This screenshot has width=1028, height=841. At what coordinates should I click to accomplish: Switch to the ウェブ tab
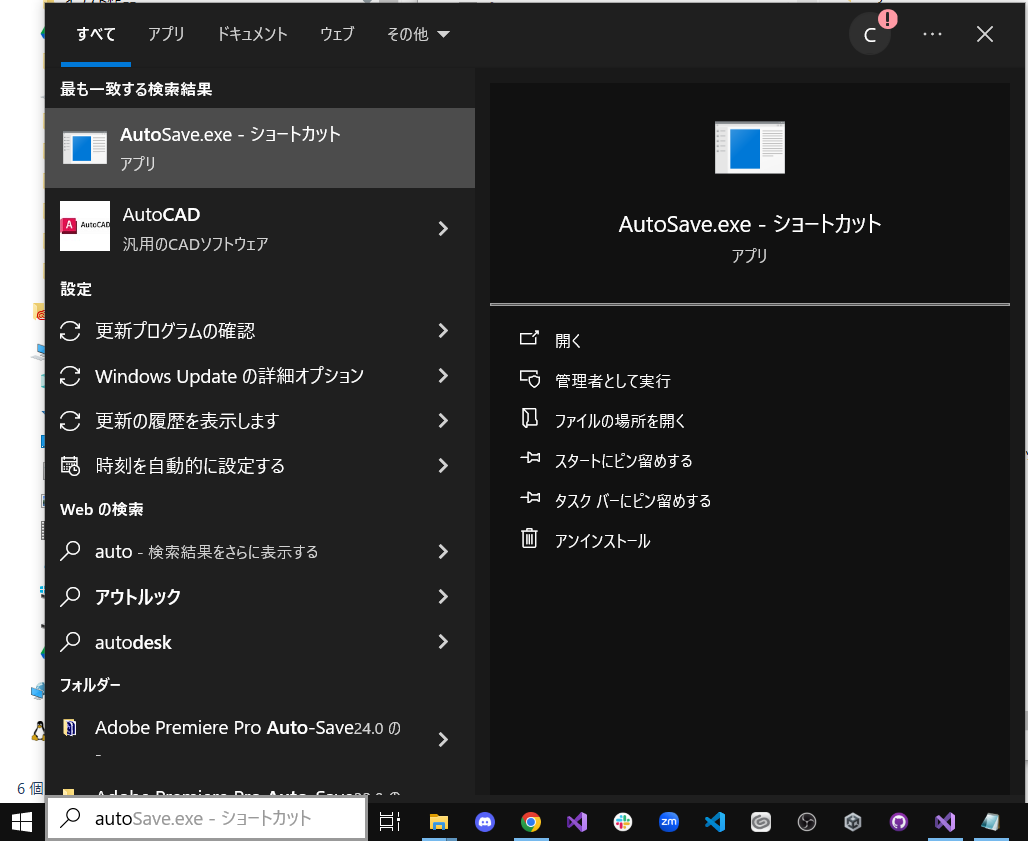coord(337,34)
